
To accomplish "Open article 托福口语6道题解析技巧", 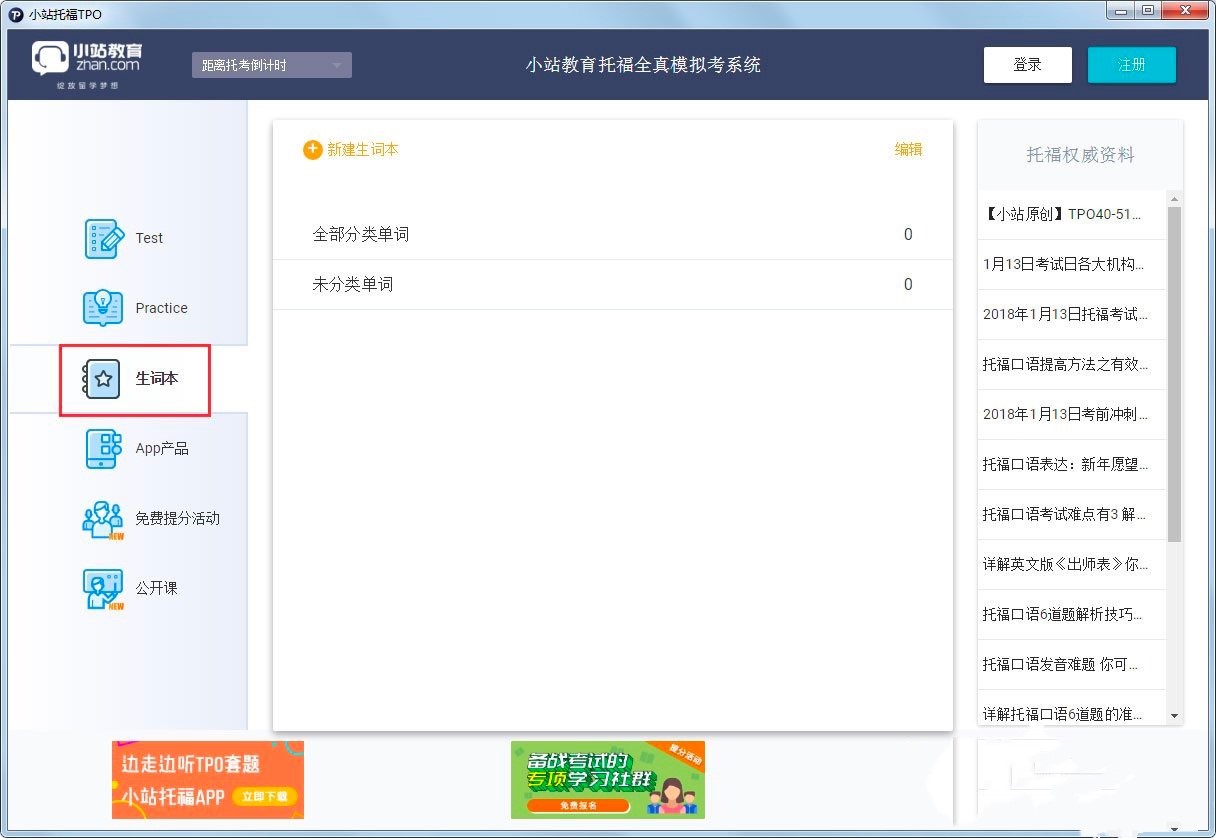I will click(x=1072, y=615).
